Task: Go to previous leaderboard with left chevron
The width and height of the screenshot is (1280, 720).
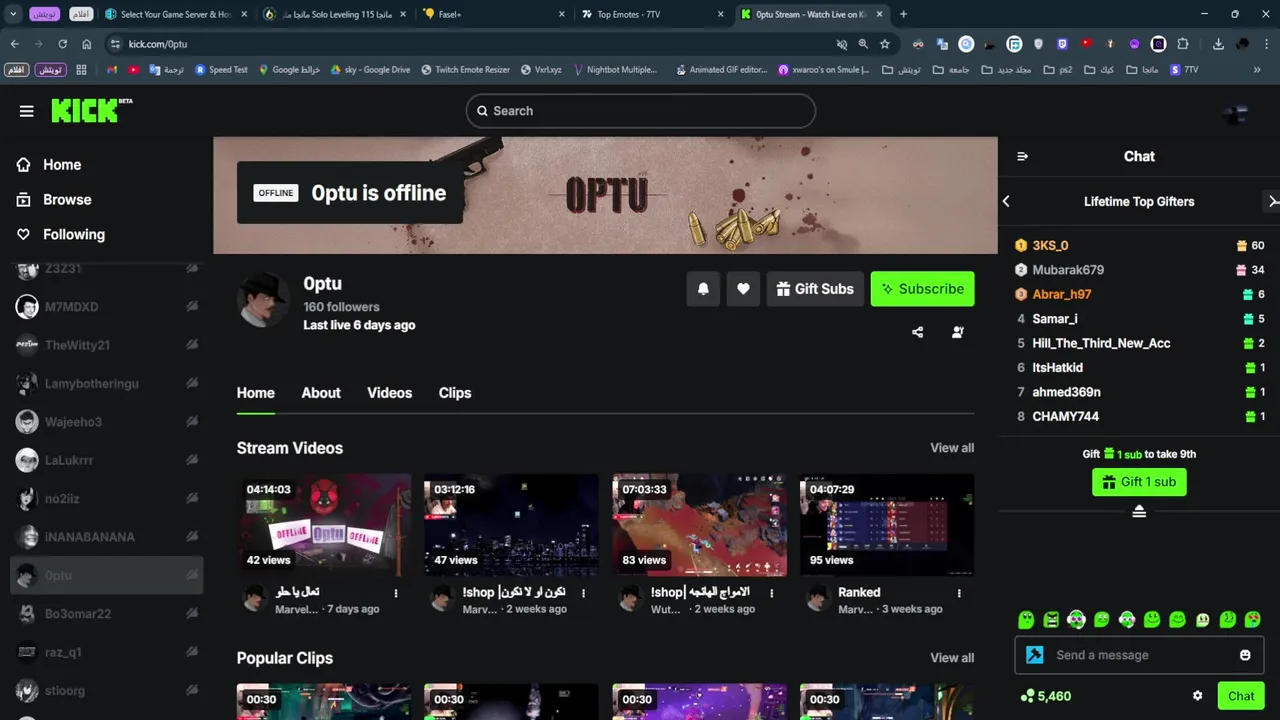Action: (1006, 201)
